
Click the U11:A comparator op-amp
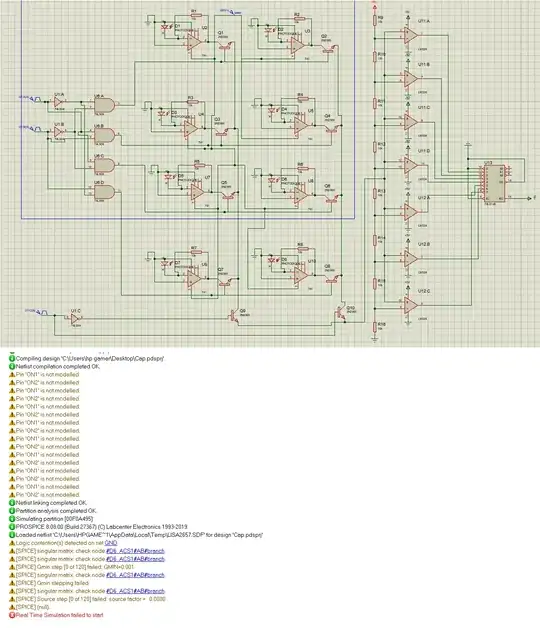pyautogui.click(x=411, y=35)
